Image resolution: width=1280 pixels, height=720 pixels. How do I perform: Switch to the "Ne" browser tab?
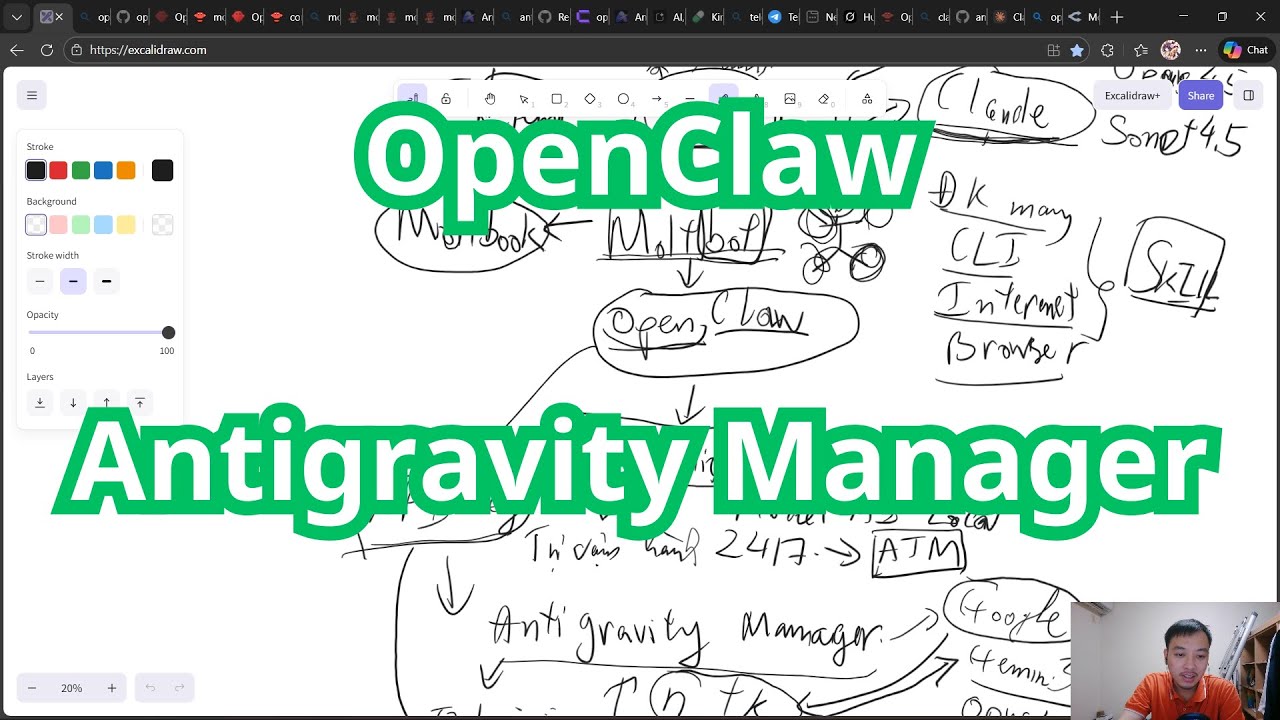pyautogui.click(x=821, y=17)
